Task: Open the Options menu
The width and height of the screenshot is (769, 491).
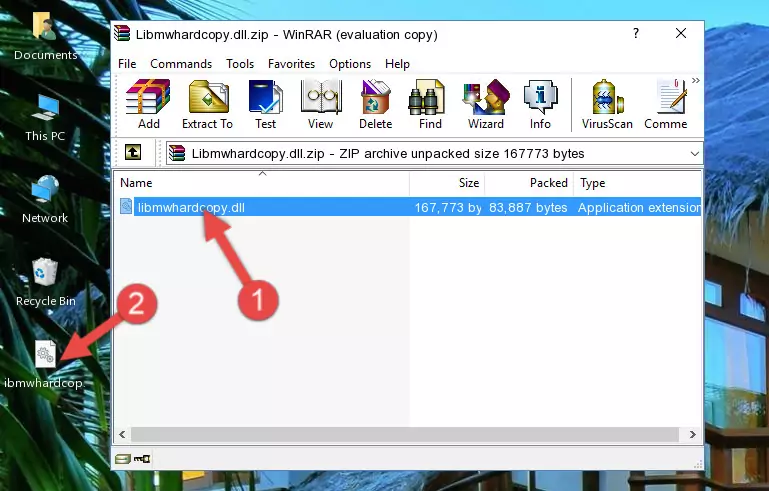Action: (350, 64)
